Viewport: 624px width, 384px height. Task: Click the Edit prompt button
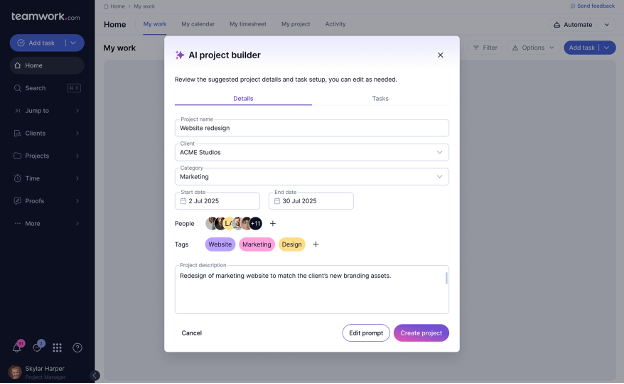tap(366, 333)
